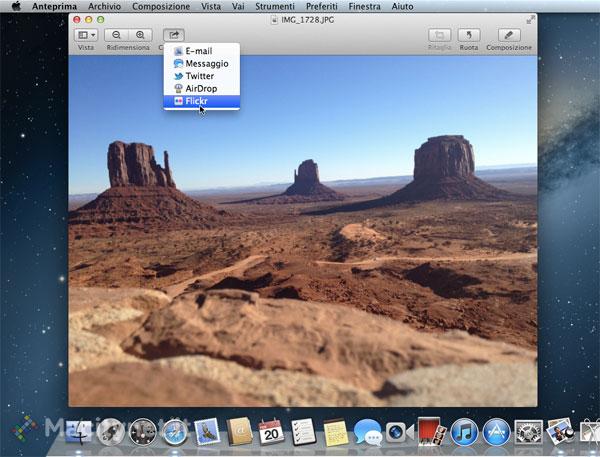The height and width of the screenshot is (457, 600).
Task: Minimize the window with the yellow button
Action: pyautogui.click(x=88, y=20)
